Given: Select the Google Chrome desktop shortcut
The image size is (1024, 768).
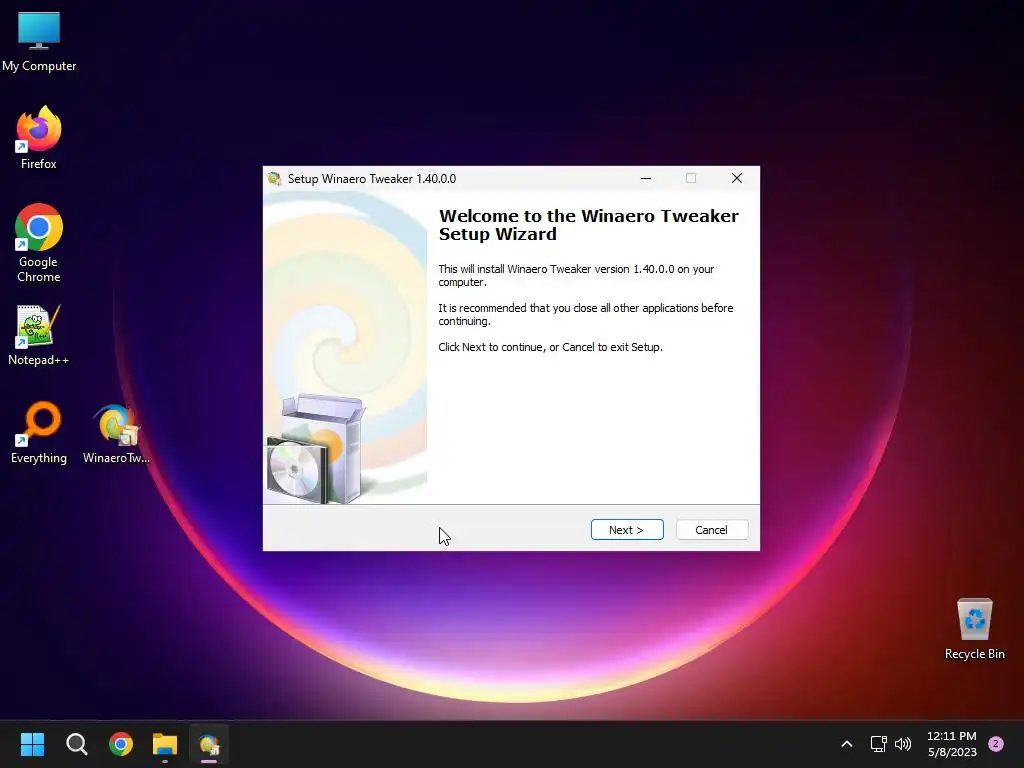Looking at the screenshot, I should click(x=39, y=243).
